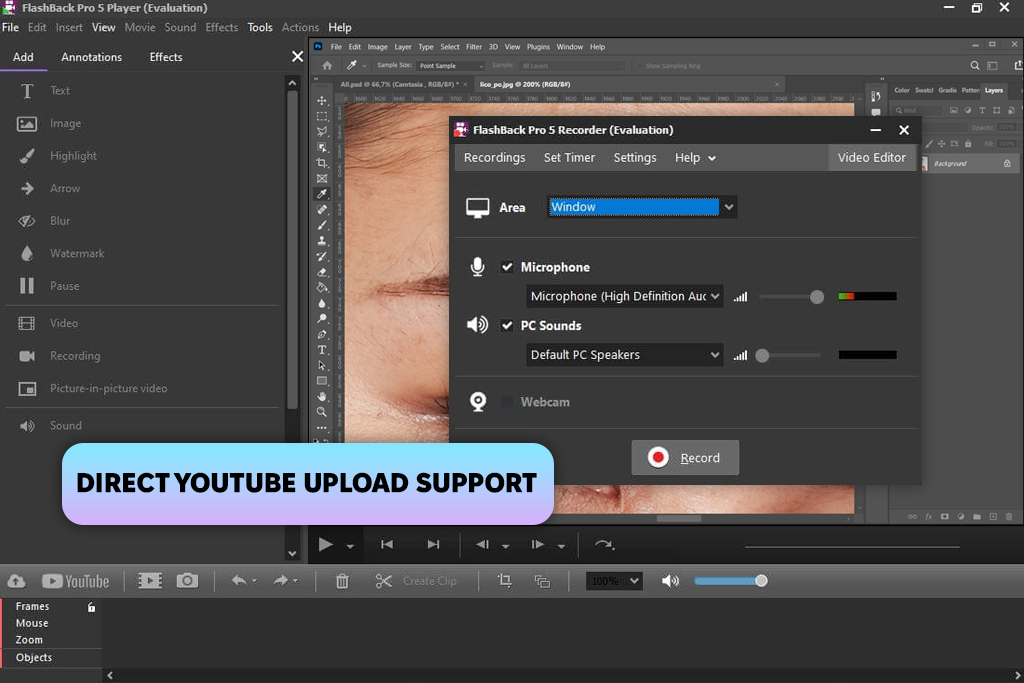Select the crop tool icon

click(504, 581)
